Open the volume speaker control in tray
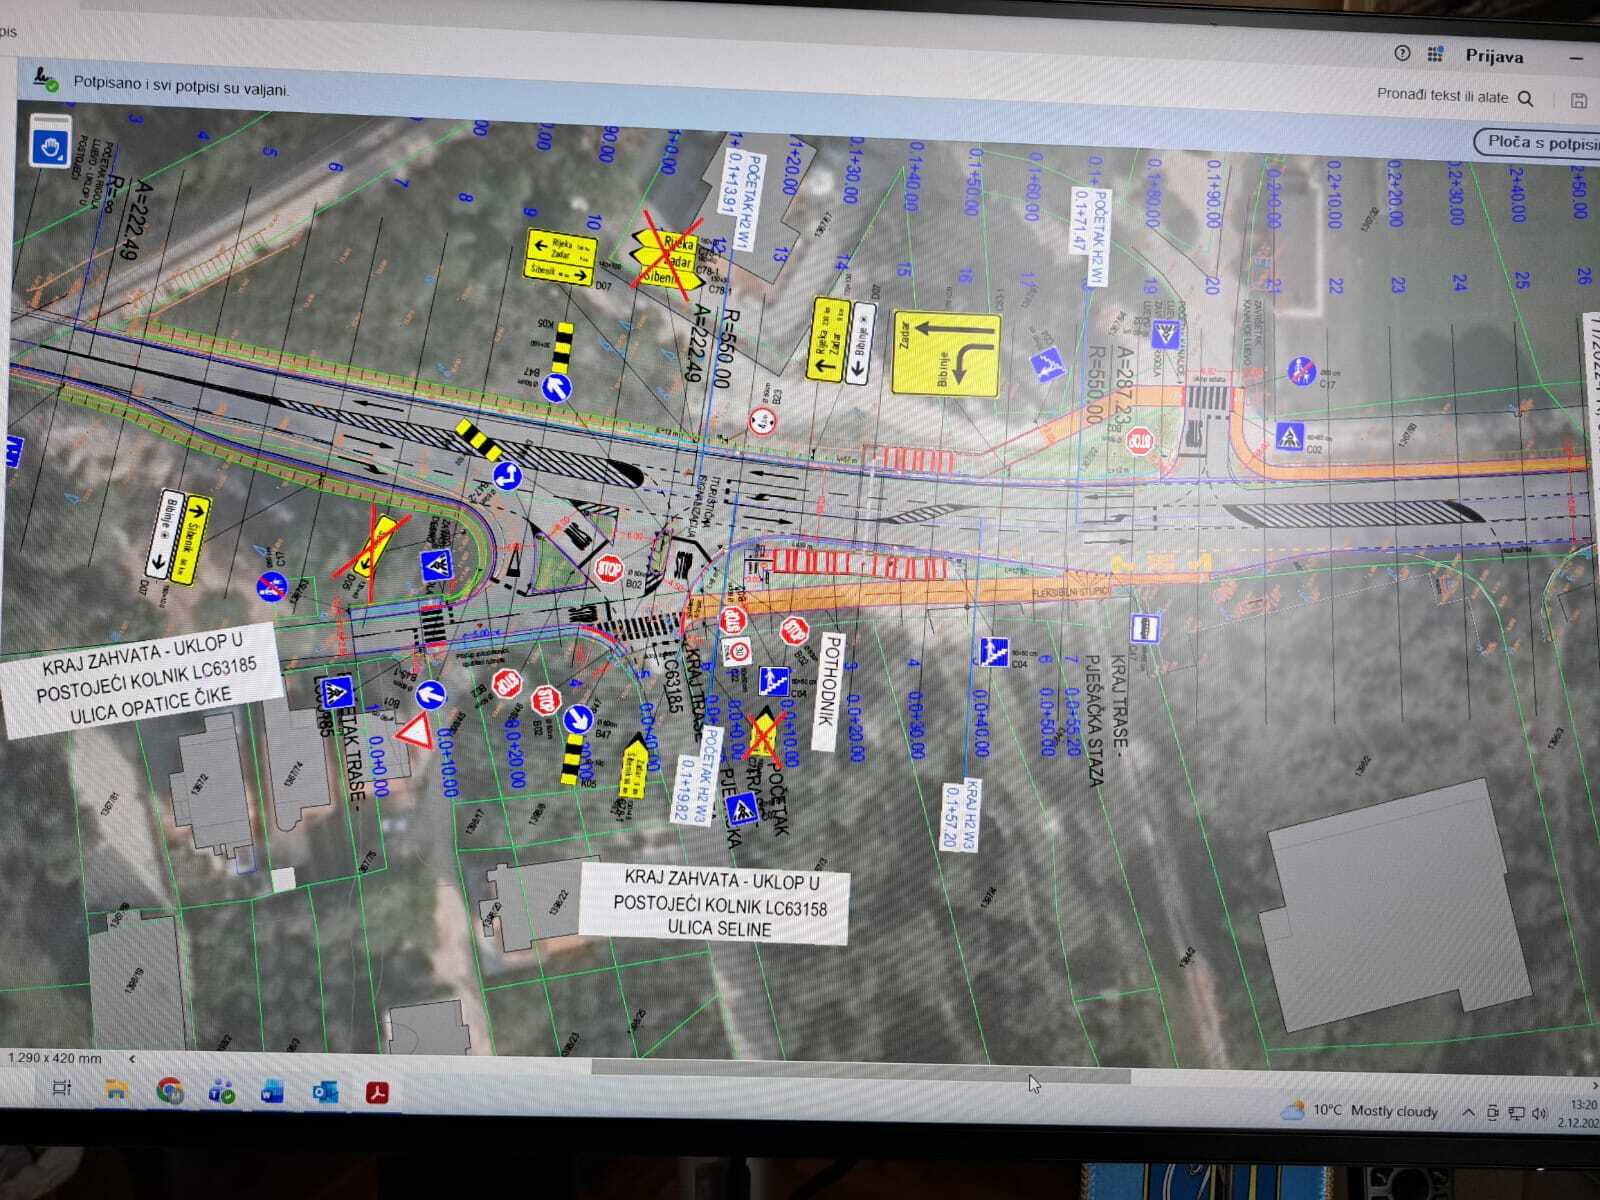1600x1200 pixels. [x=1538, y=1113]
